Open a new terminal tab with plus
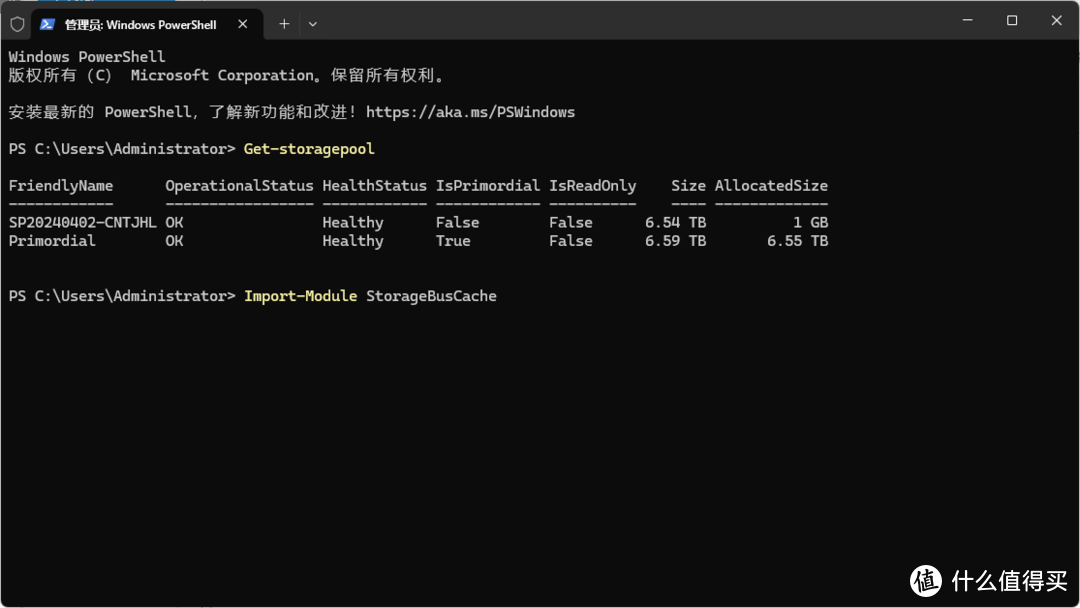Viewport: 1080px width, 608px height. [x=284, y=24]
